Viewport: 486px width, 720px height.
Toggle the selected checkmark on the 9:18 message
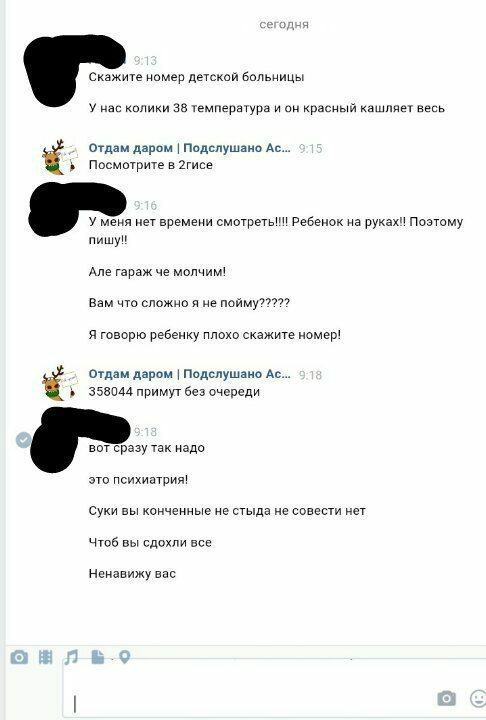(23, 440)
